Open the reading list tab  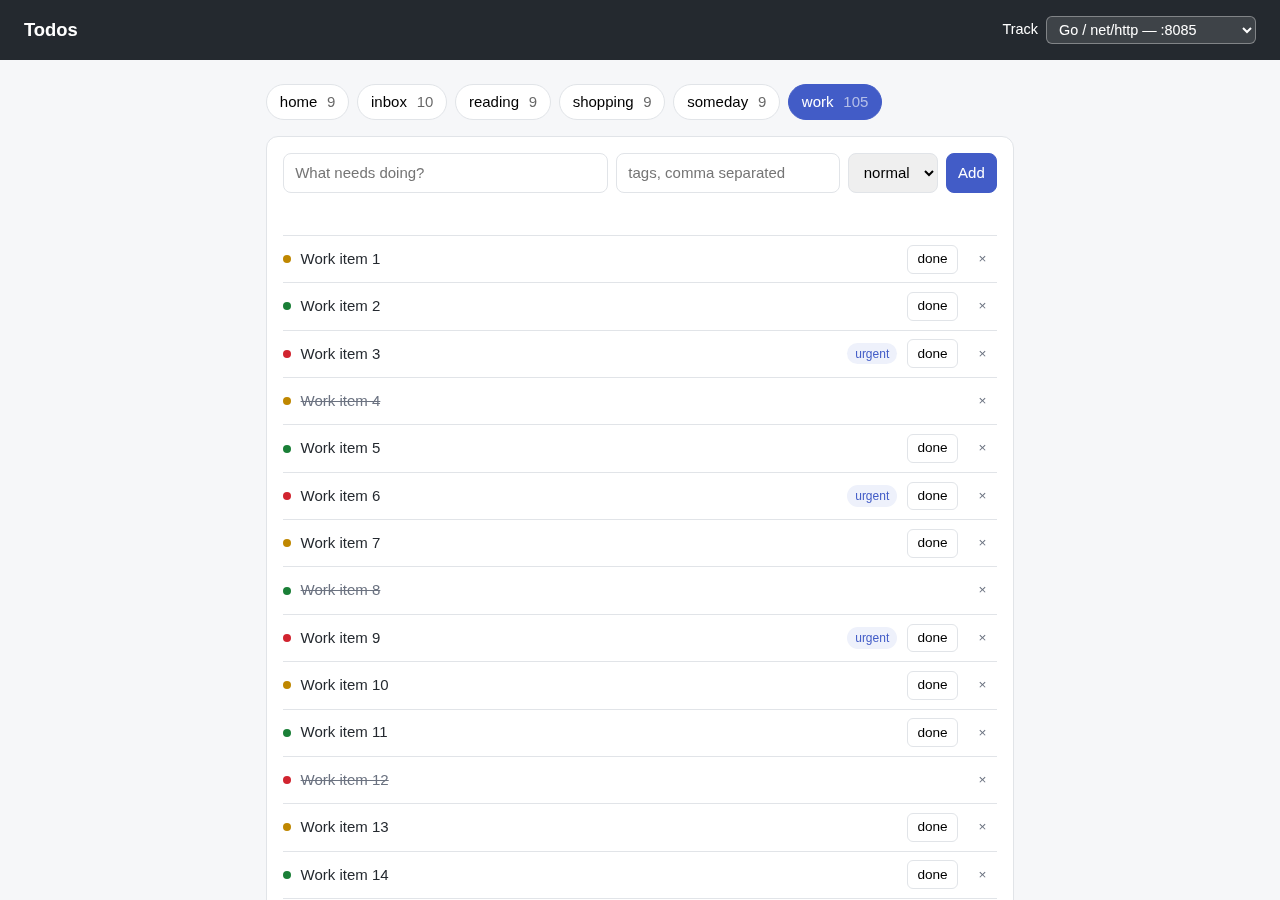click(x=503, y=102)
